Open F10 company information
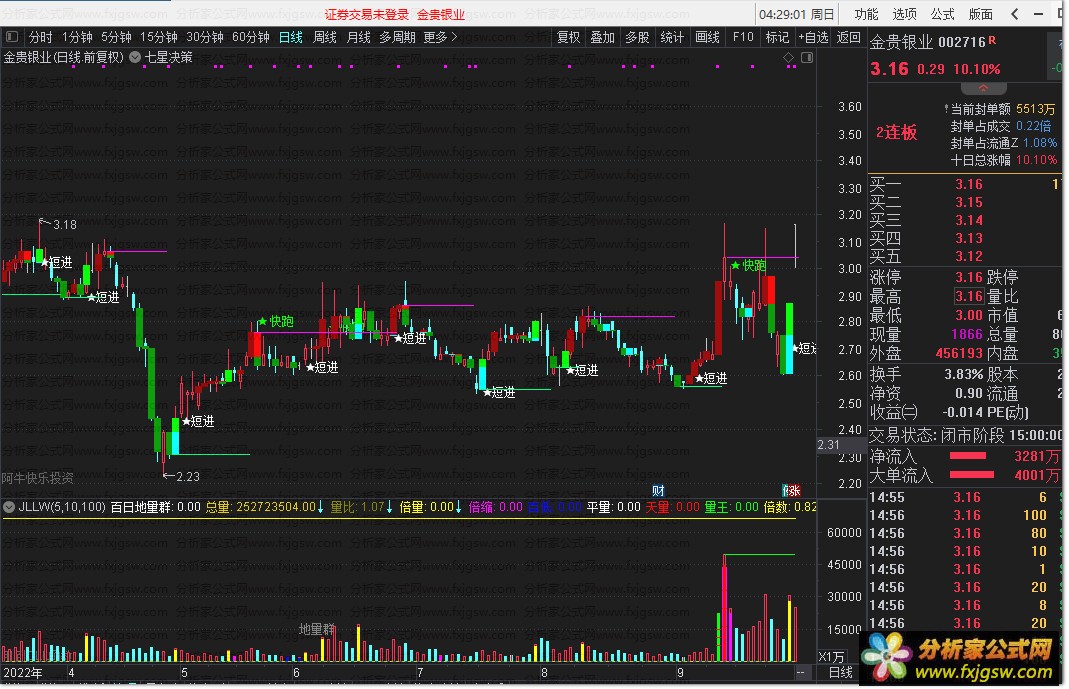This screenshot has width=1069, height=689. click(x=743, y=37)
